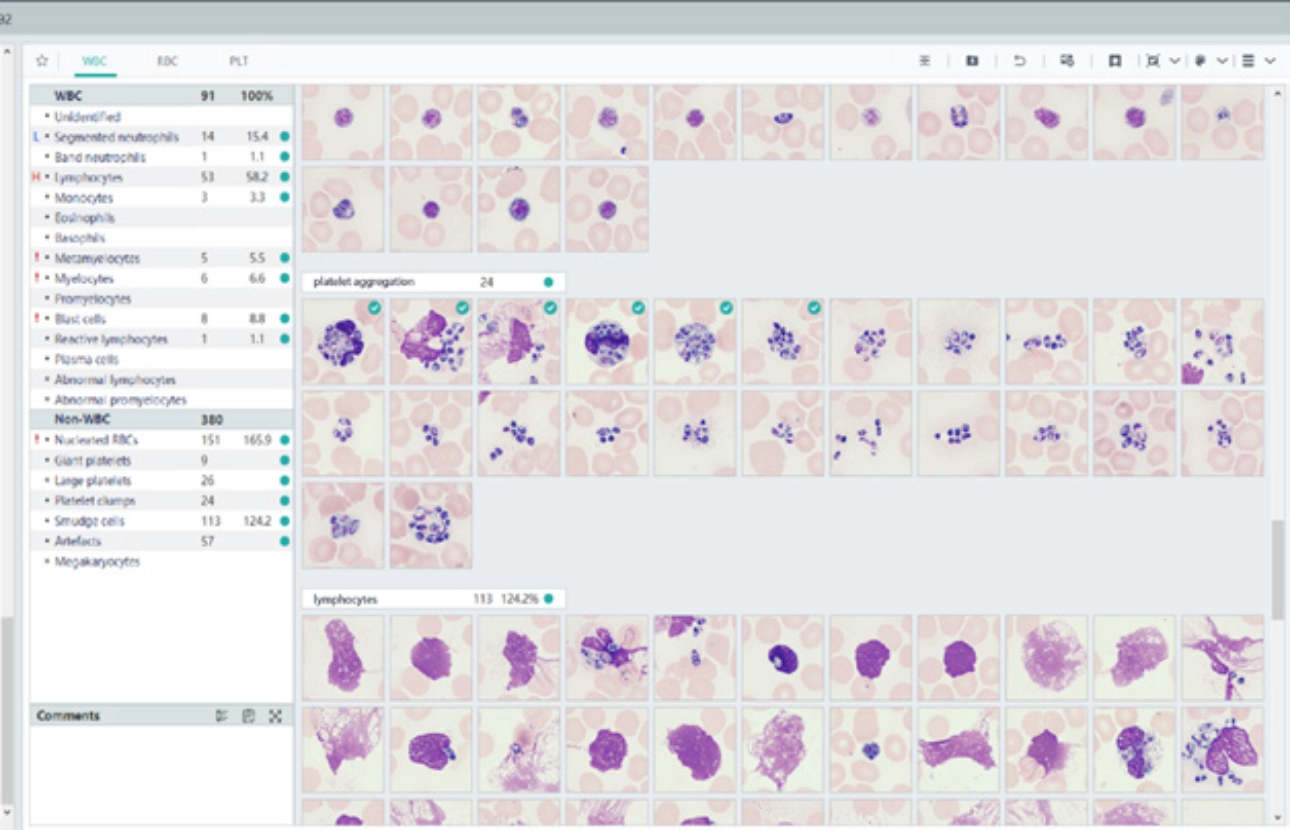
Task: Select the Basophils row
Action: 161,238
